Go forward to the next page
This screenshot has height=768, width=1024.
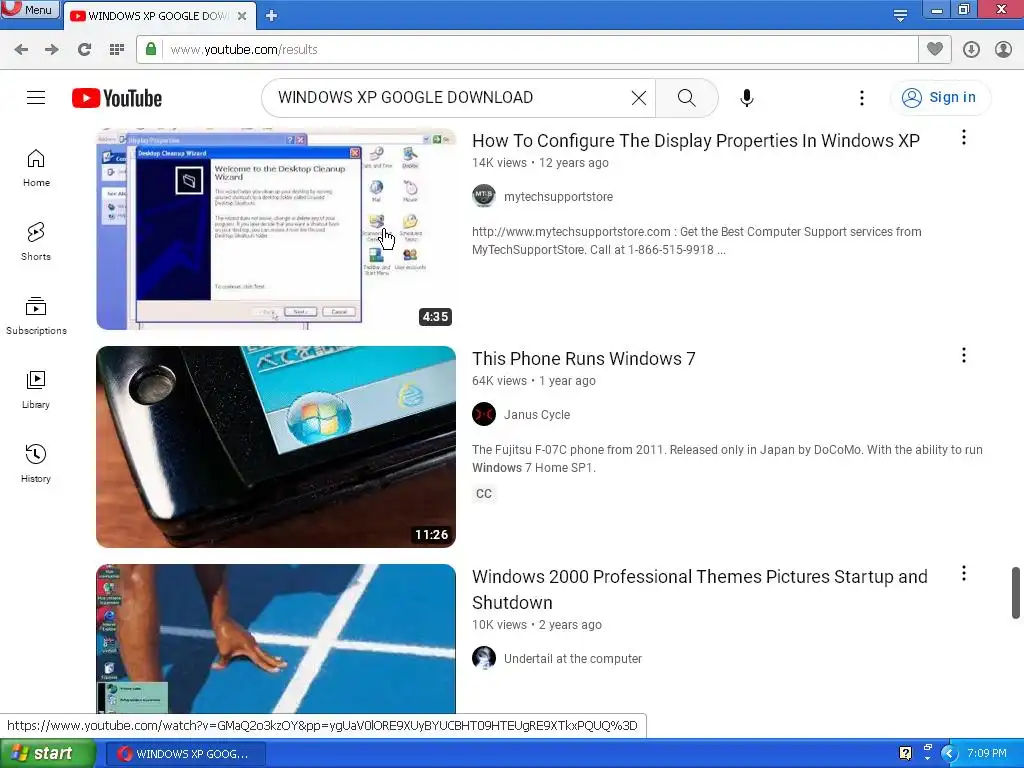click(x=52, y=50)
